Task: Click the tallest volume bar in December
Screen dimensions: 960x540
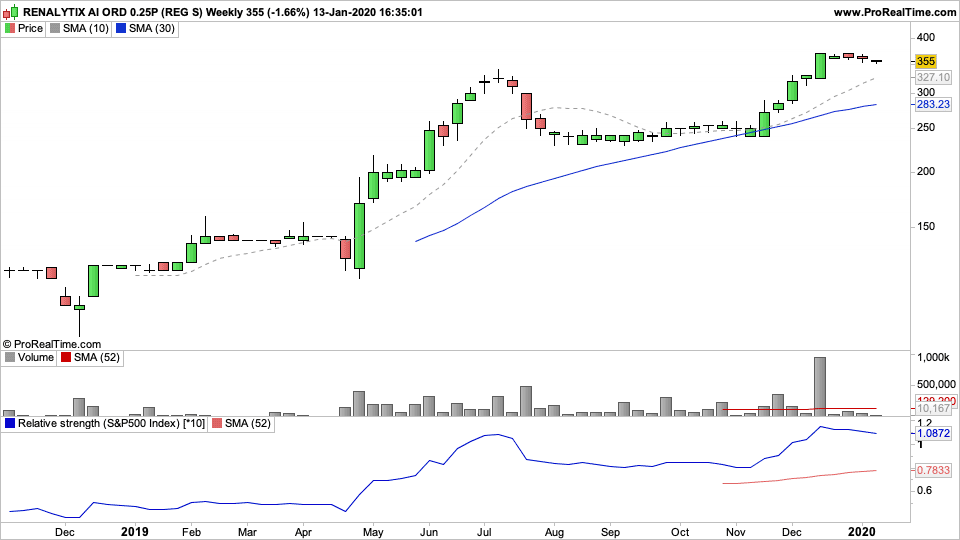Action: tap(820, 386)
